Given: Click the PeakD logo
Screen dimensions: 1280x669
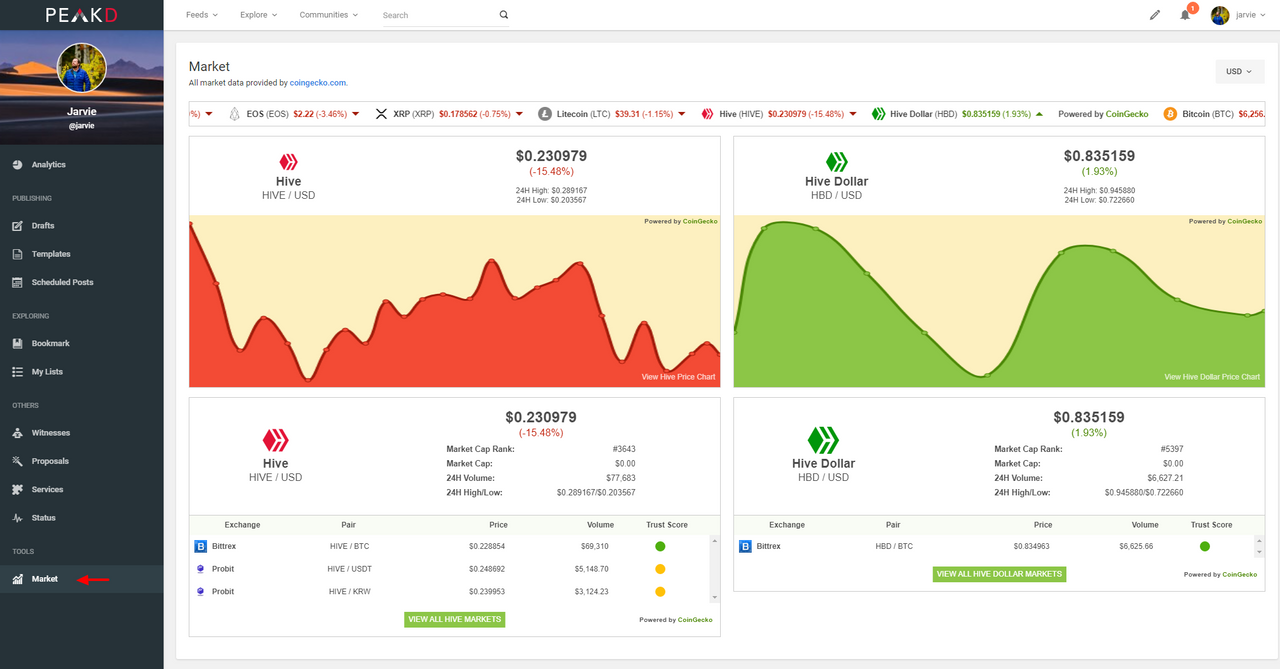Looking at the screenshot, I should [81, 15].
